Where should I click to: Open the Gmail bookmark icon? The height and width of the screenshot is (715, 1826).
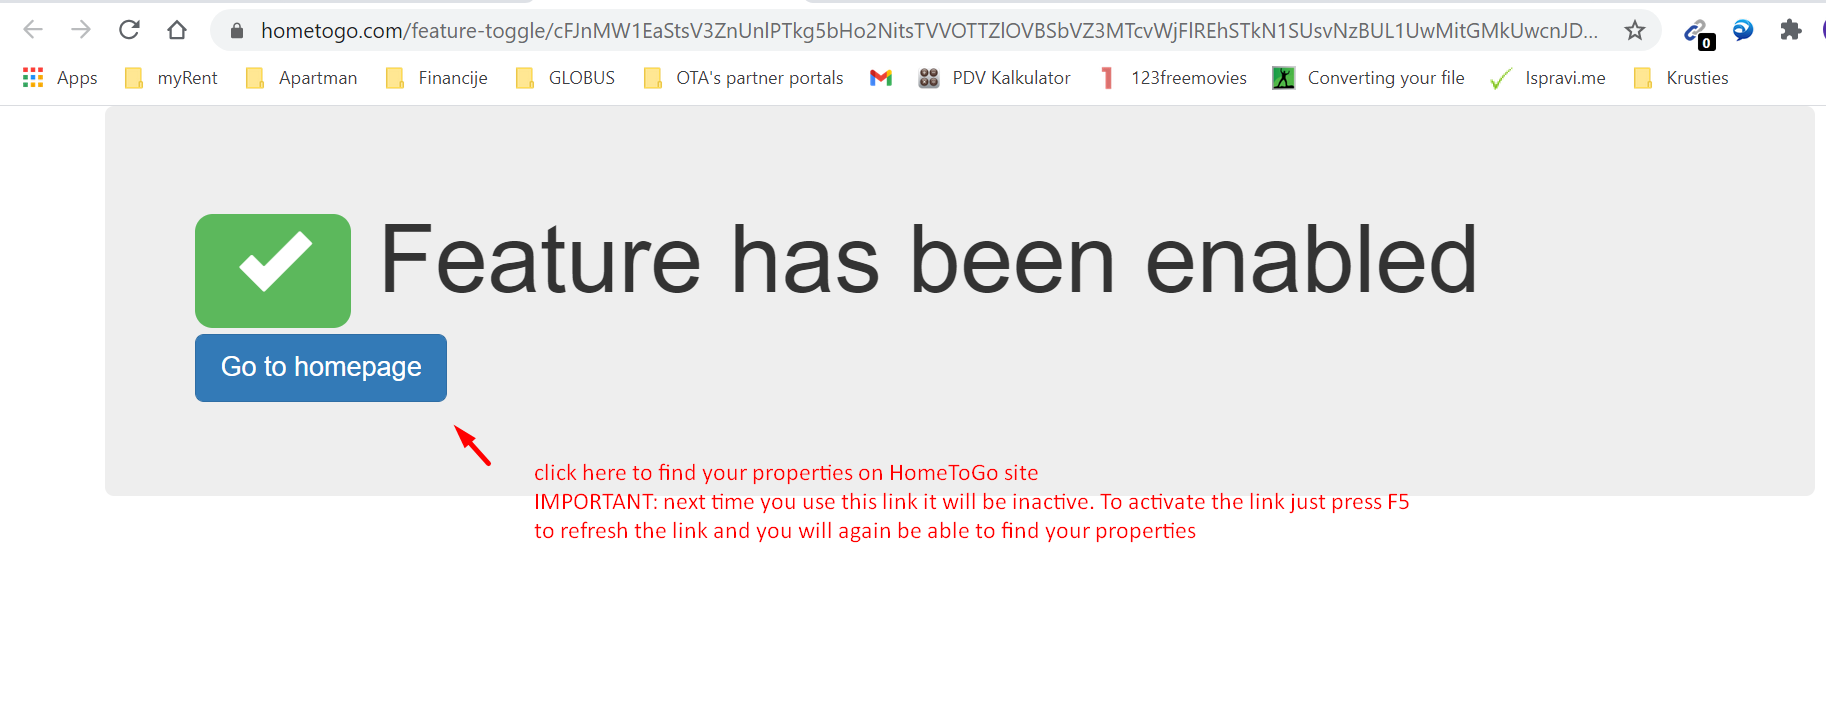pyautogui.click(x=881, y=78)
